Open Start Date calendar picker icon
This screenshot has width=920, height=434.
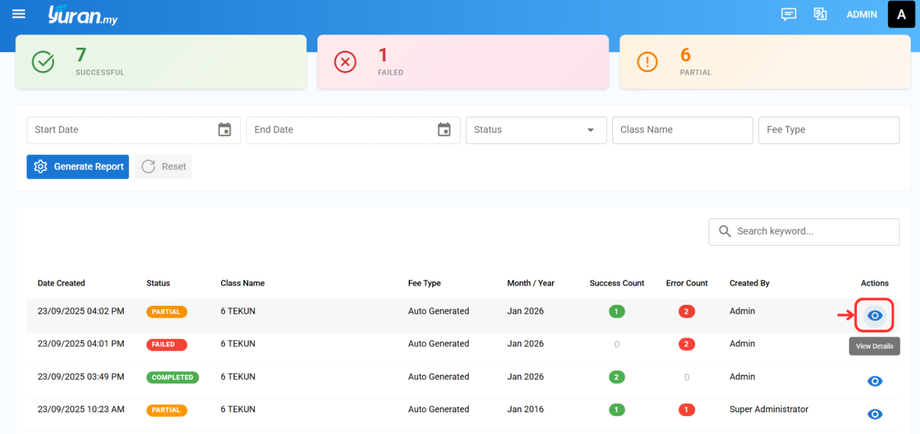point(225,130)
